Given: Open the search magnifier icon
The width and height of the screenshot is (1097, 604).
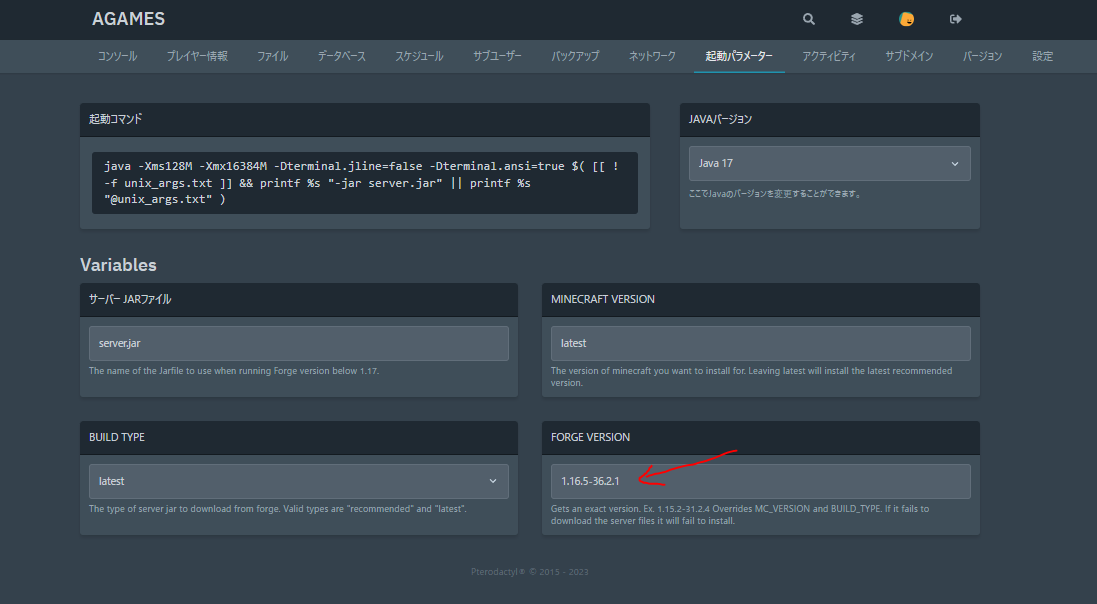Looking at the screenshot, I should click(808, 19).
